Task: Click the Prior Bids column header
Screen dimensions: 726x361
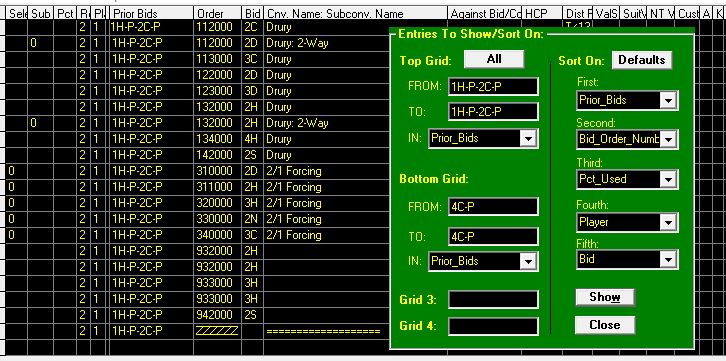Action: [x=152, y=14]
